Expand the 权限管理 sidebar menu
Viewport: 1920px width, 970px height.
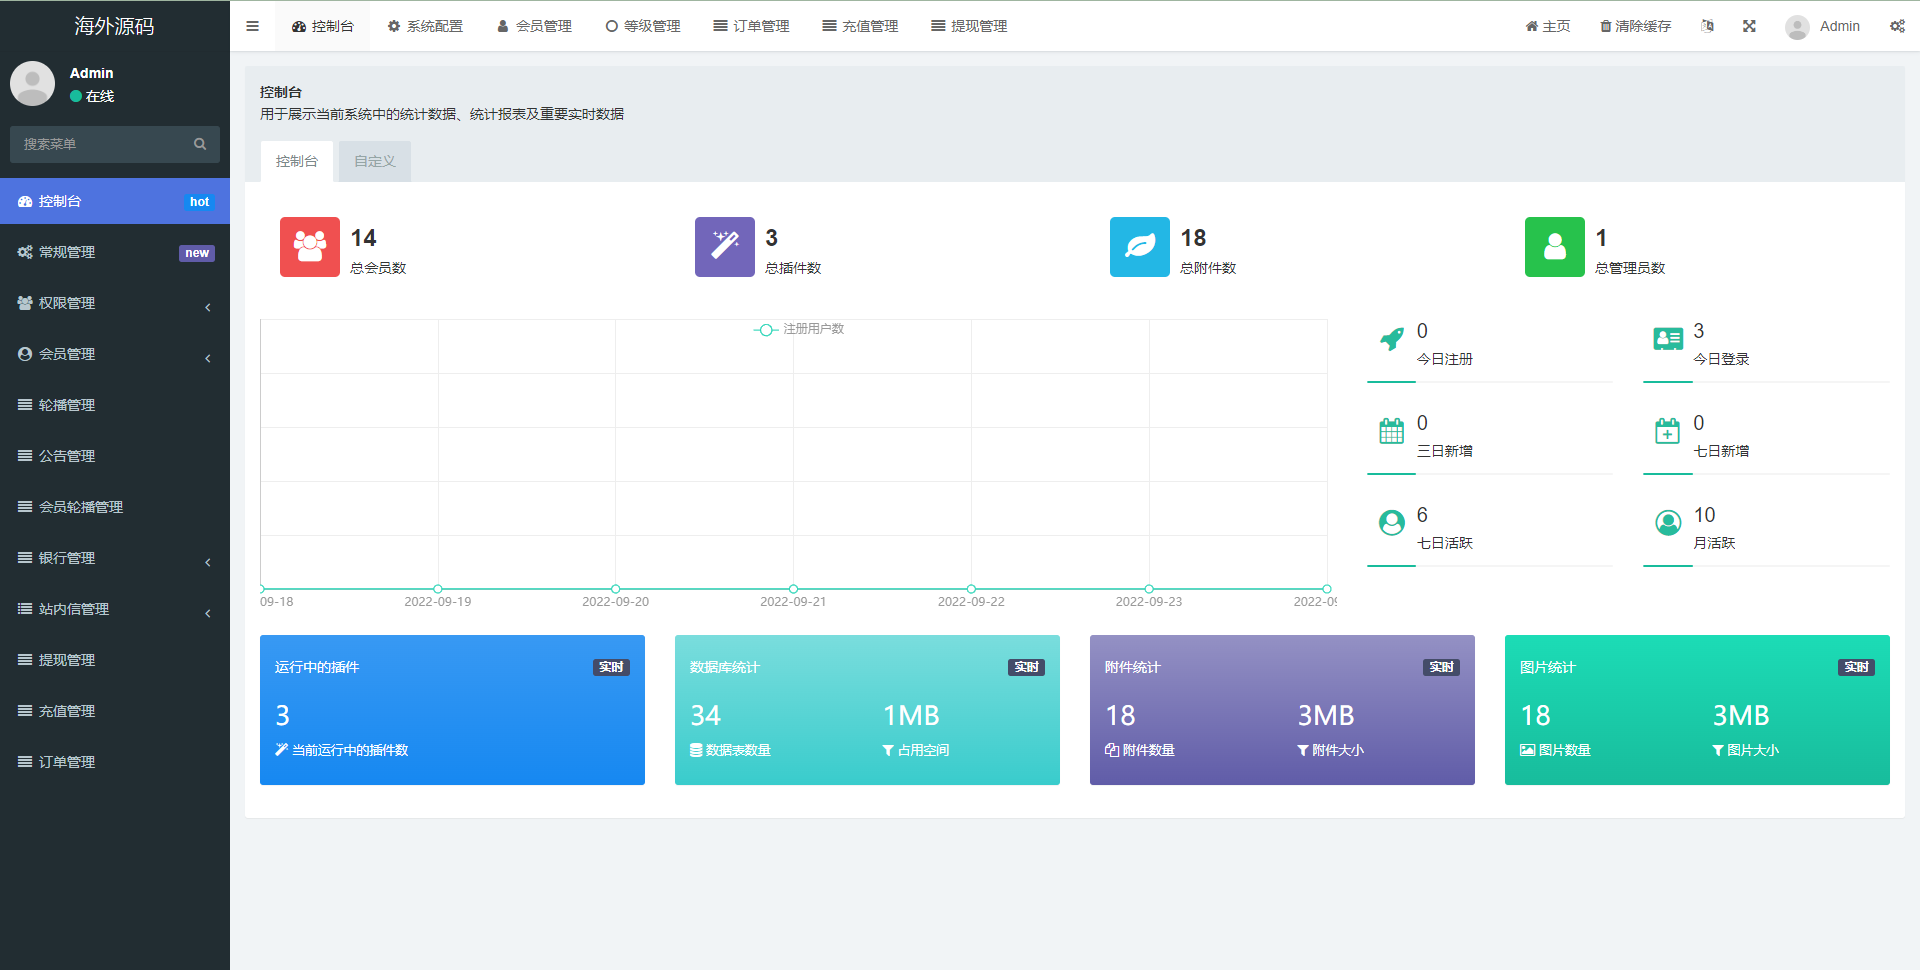[114, 303]
